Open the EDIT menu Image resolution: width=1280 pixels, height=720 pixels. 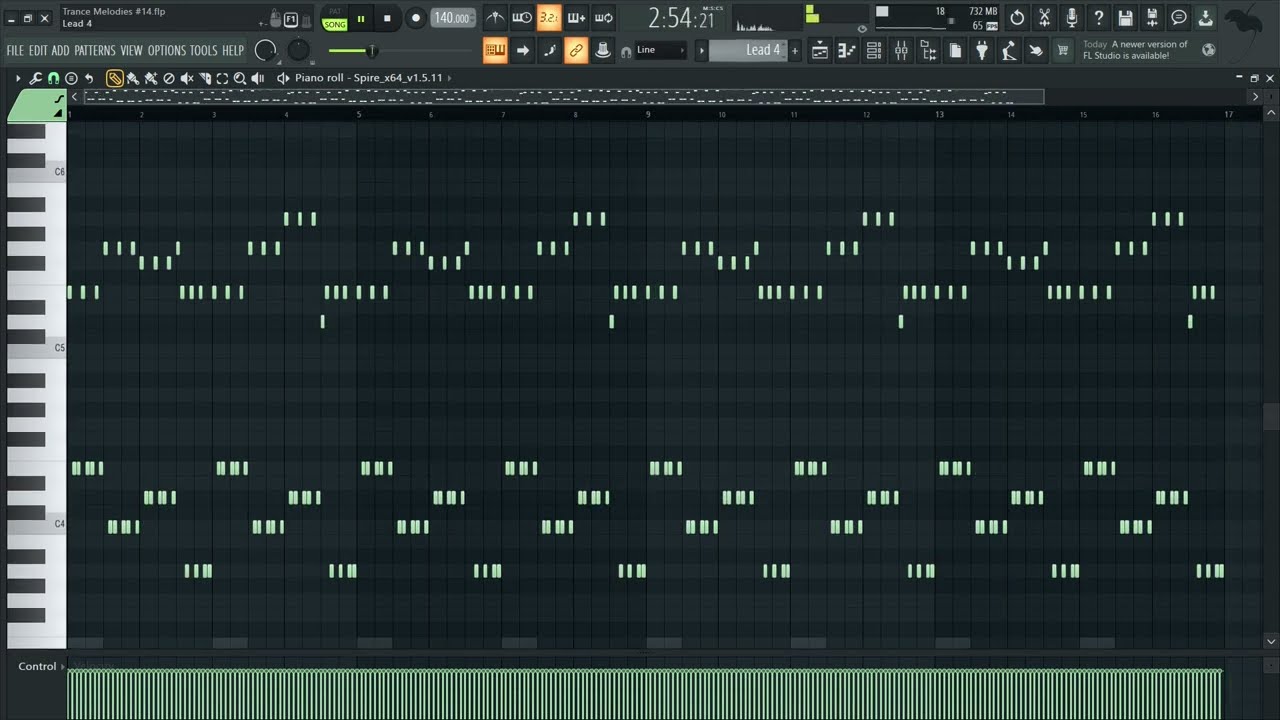38,50
